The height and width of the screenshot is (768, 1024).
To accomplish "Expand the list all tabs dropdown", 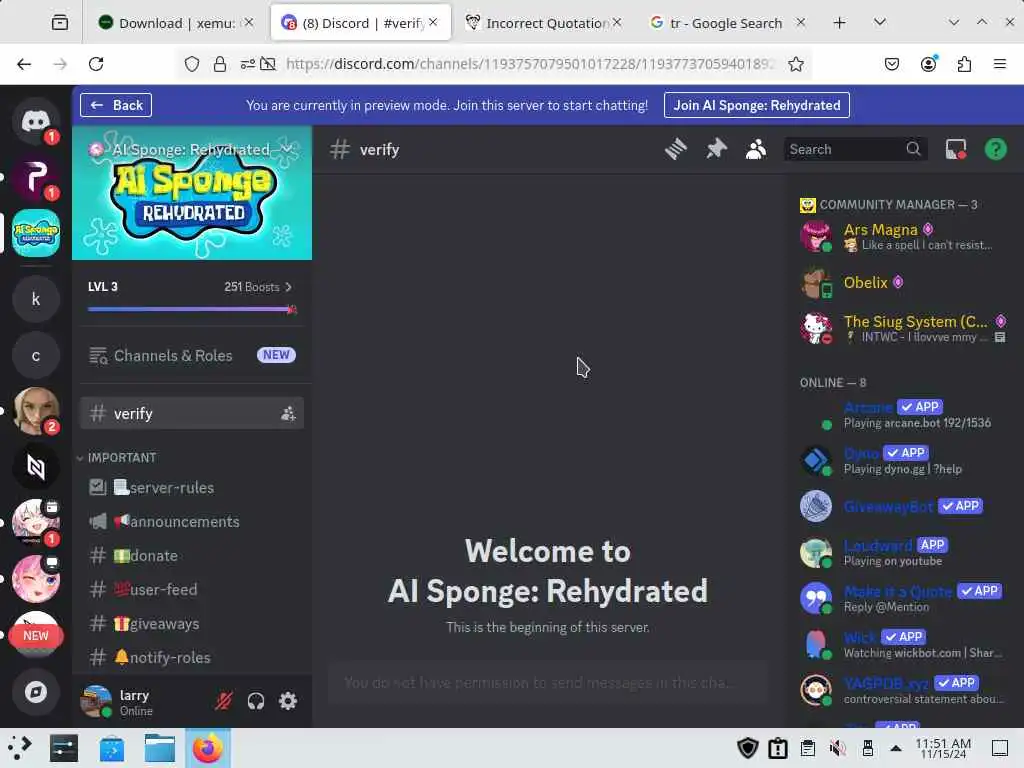I will coord(880,23).
